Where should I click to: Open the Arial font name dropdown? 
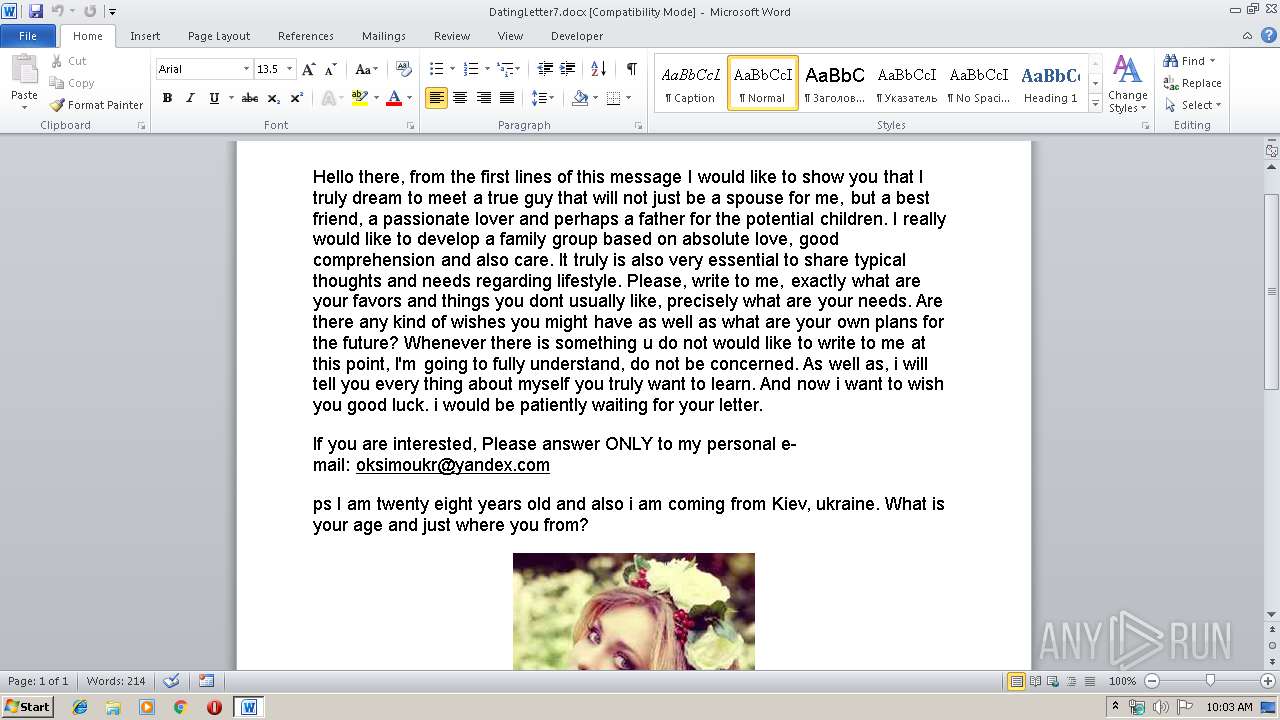tap(246, 69)
